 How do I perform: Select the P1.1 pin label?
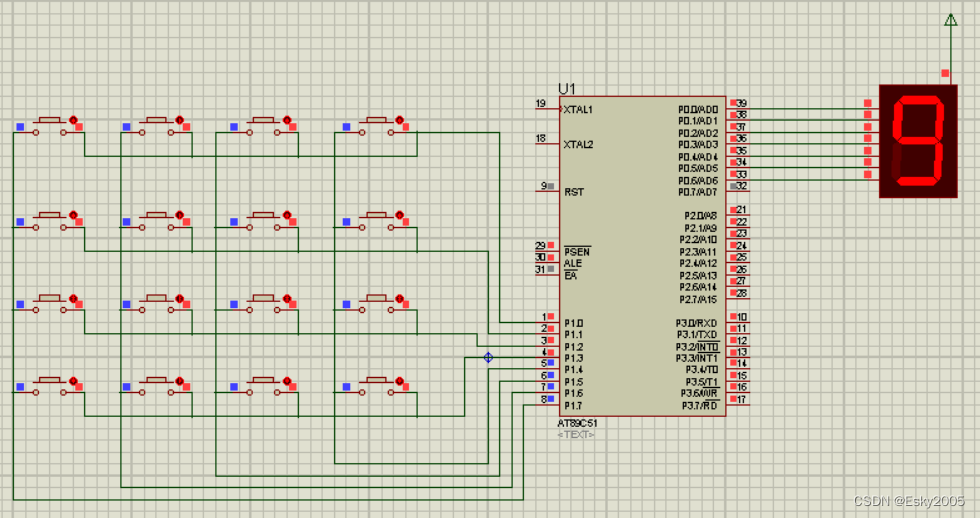coord(574,334)
